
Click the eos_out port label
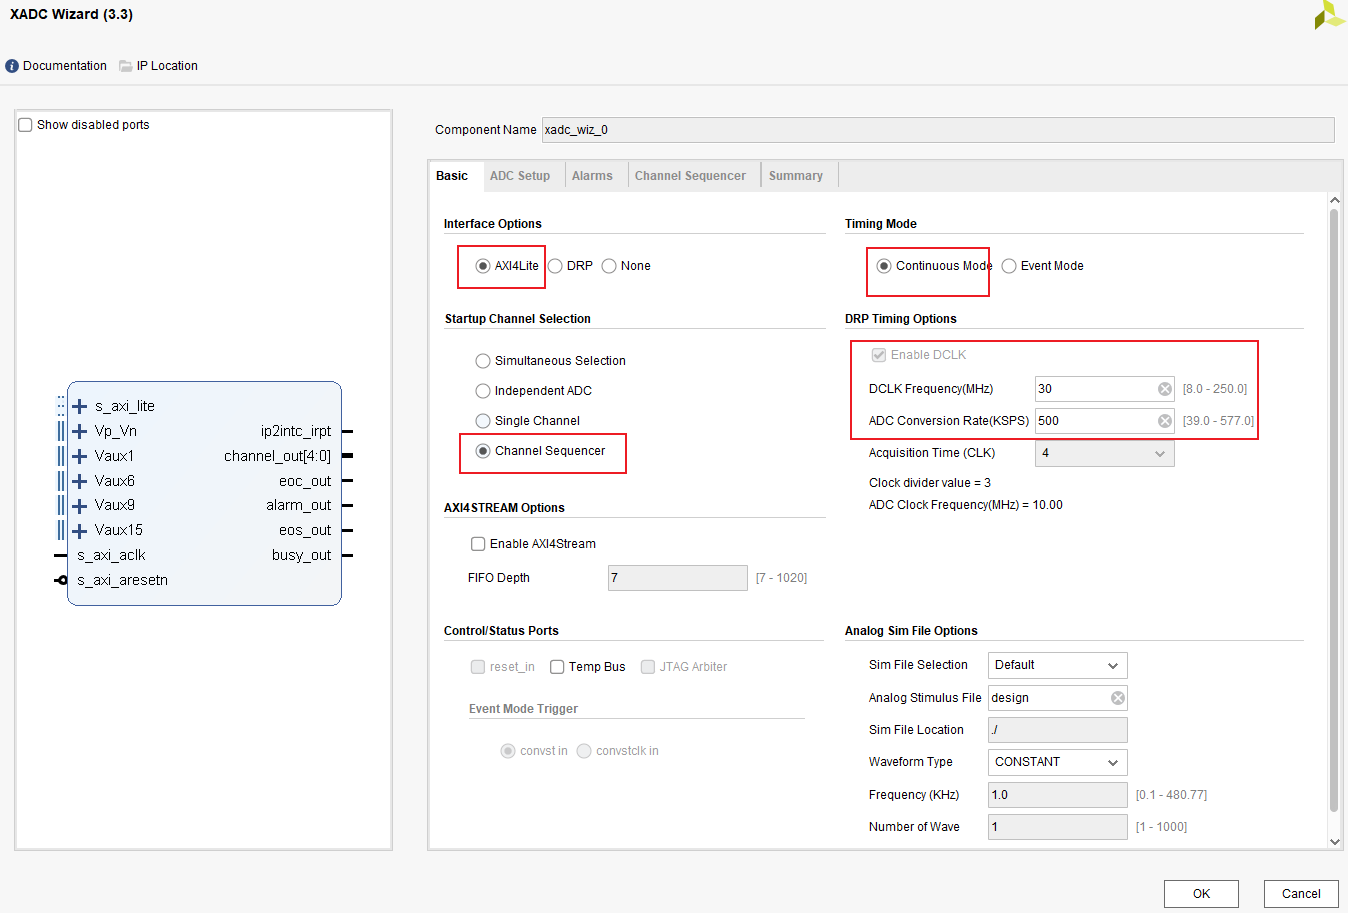305,530
